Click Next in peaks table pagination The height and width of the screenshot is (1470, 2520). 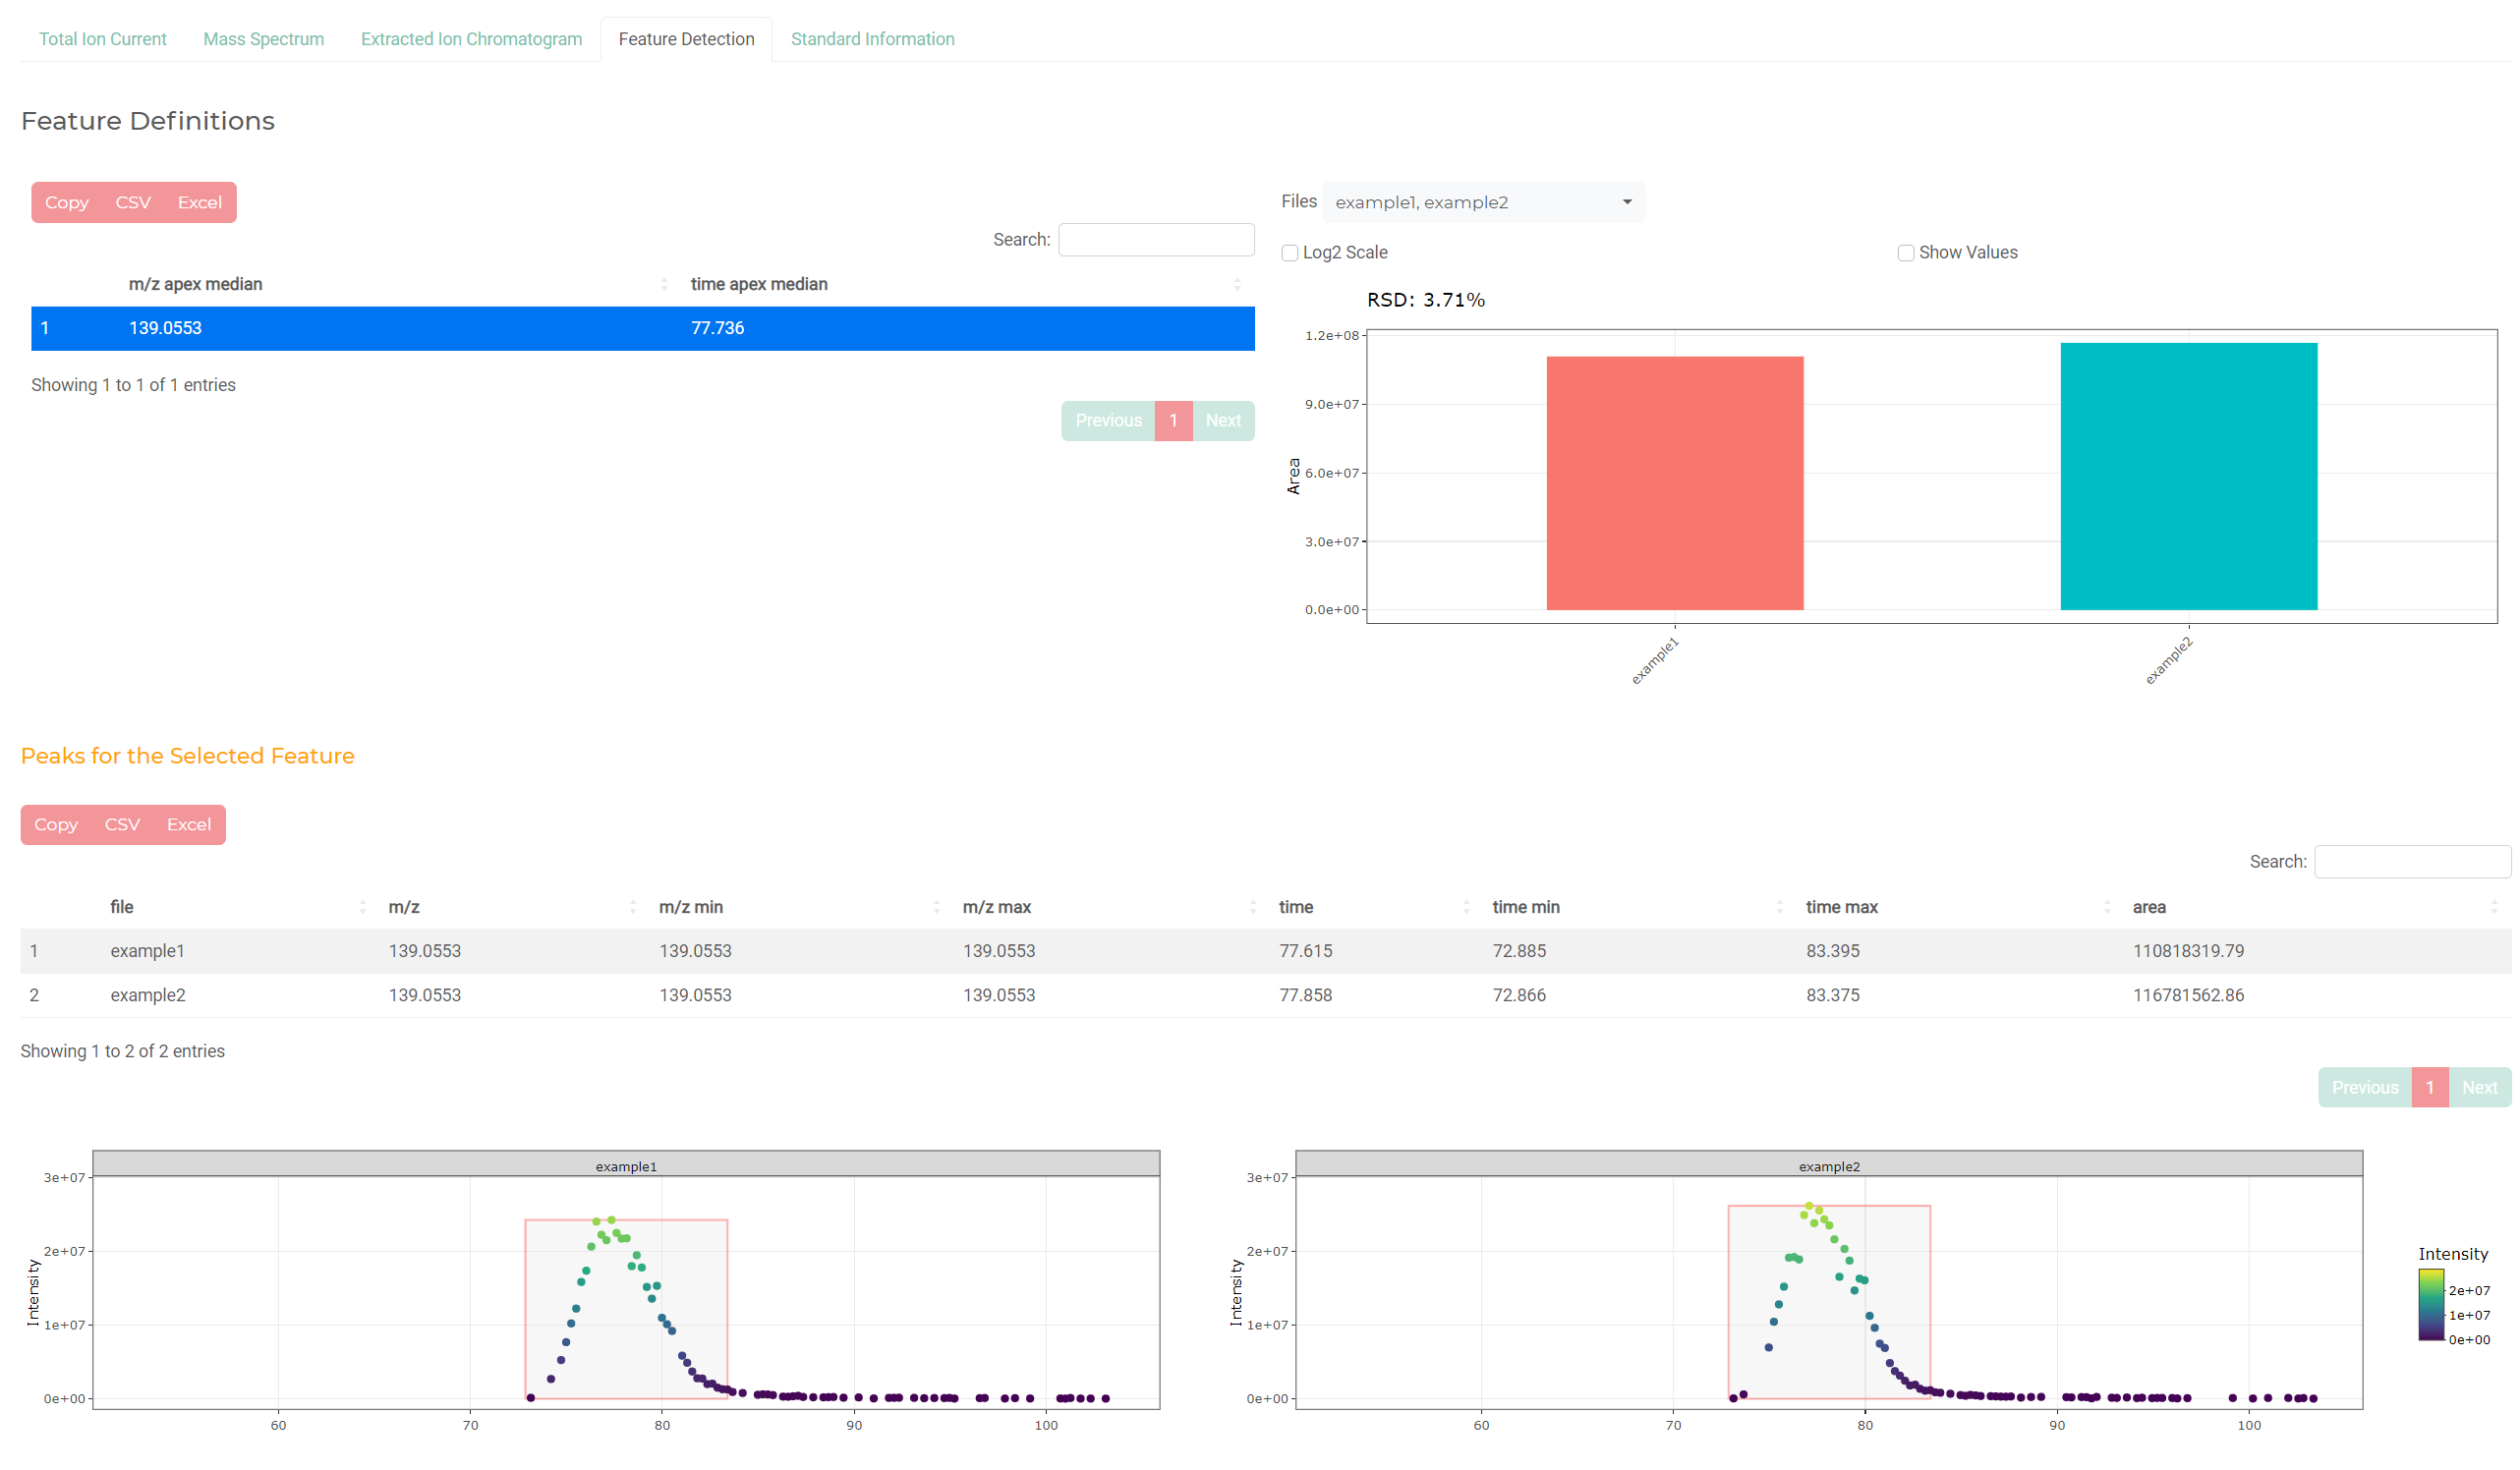2480,1087
